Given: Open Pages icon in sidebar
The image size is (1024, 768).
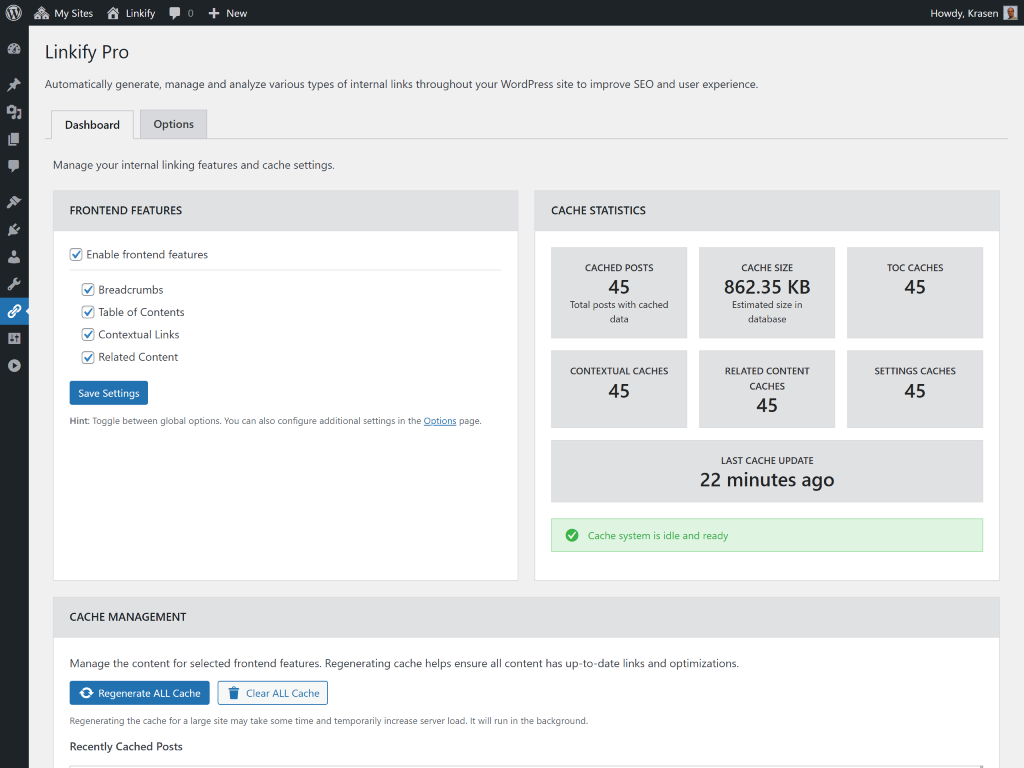Looking at the screenshot, I should (x=14, y=139).
